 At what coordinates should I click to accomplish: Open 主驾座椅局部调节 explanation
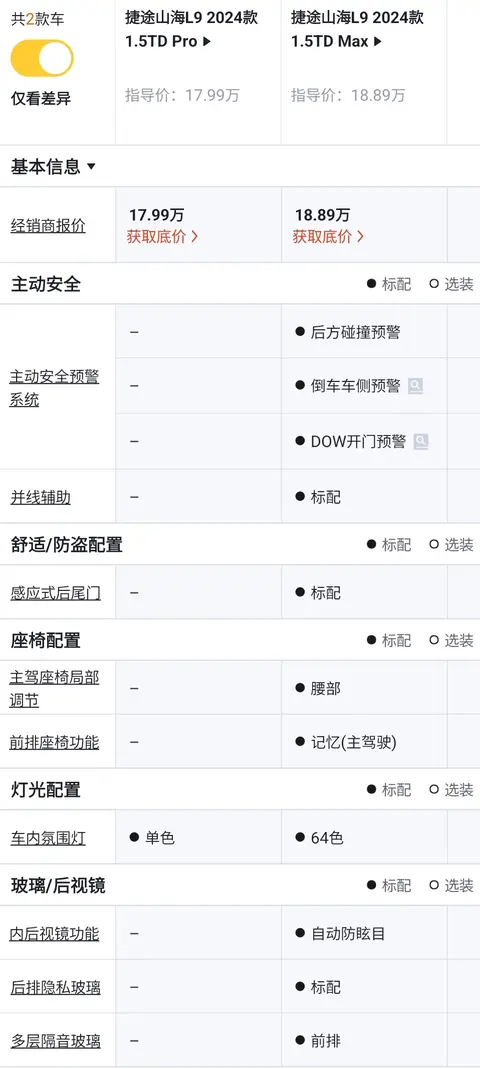(x=54, y=689)
